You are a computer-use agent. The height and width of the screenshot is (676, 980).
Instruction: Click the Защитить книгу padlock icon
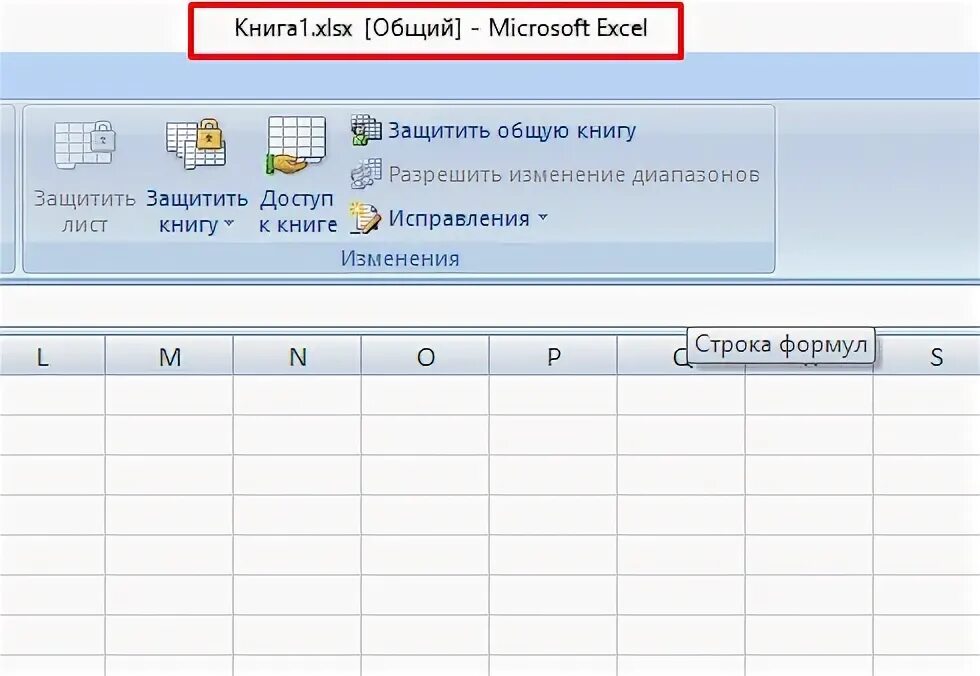pos(196,144)
